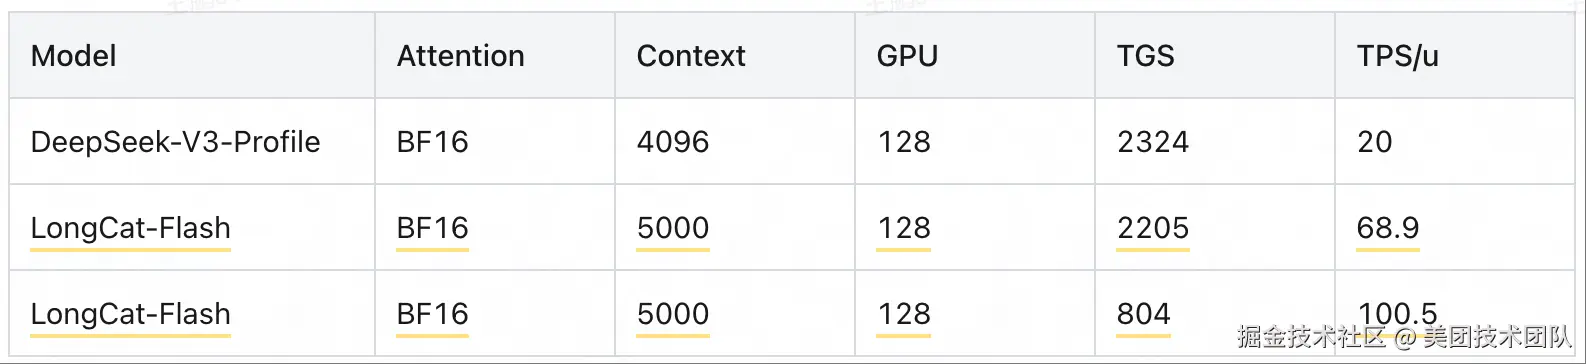Viewport: 1586px width, 364px height.
Task: Click BF16 in the DeepSeek-V3-Profile row
Action: tap(433, 142)
